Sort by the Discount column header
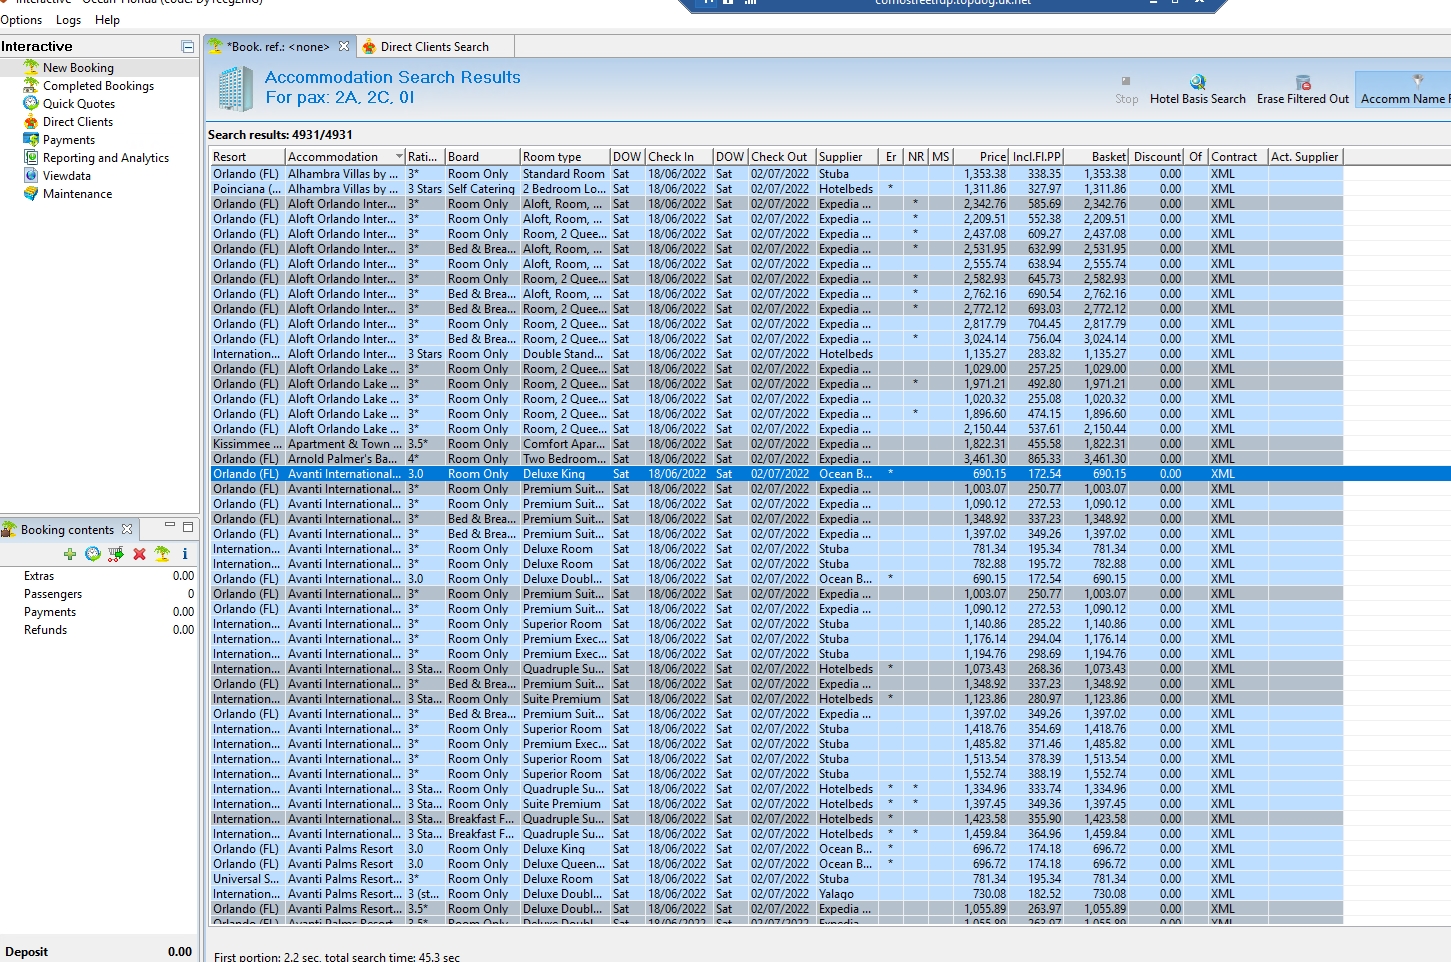 click(x=1157, y=157)
